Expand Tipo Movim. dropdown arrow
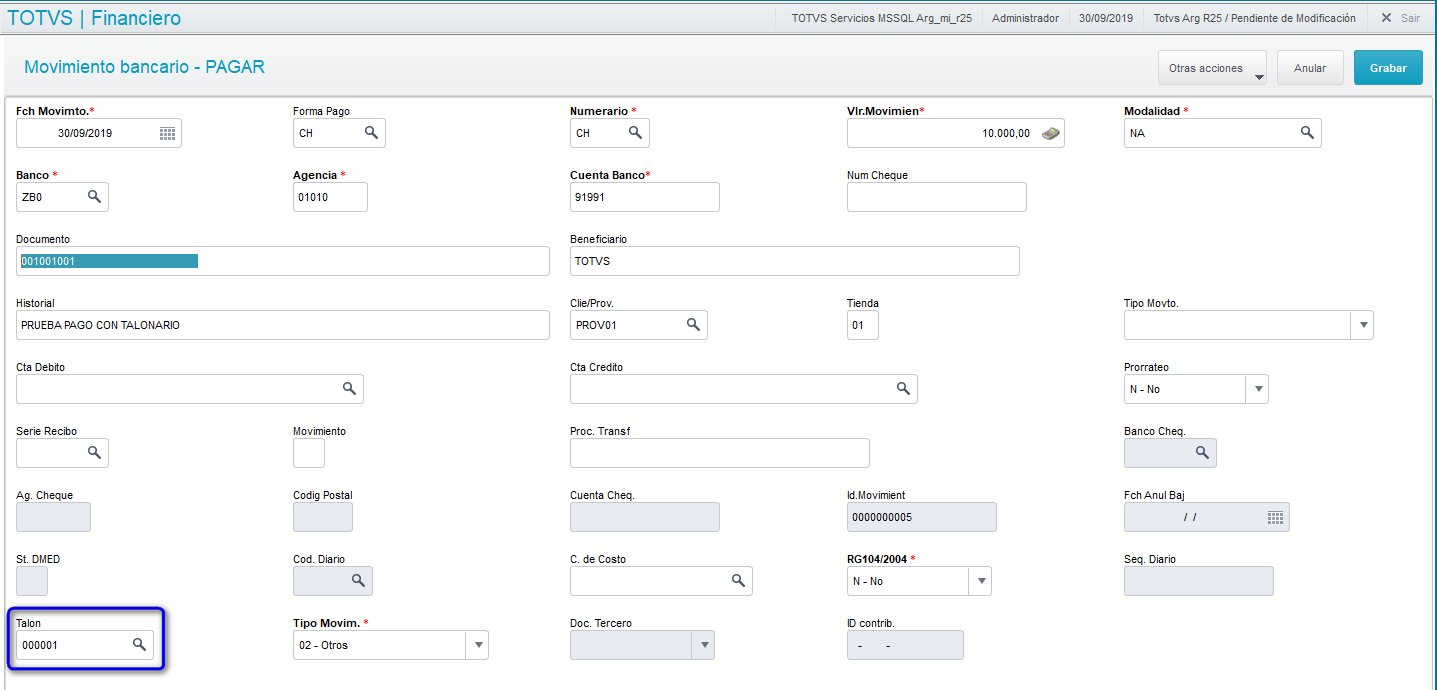Screen dimensions: 1437x690 (x=477, y=645)
